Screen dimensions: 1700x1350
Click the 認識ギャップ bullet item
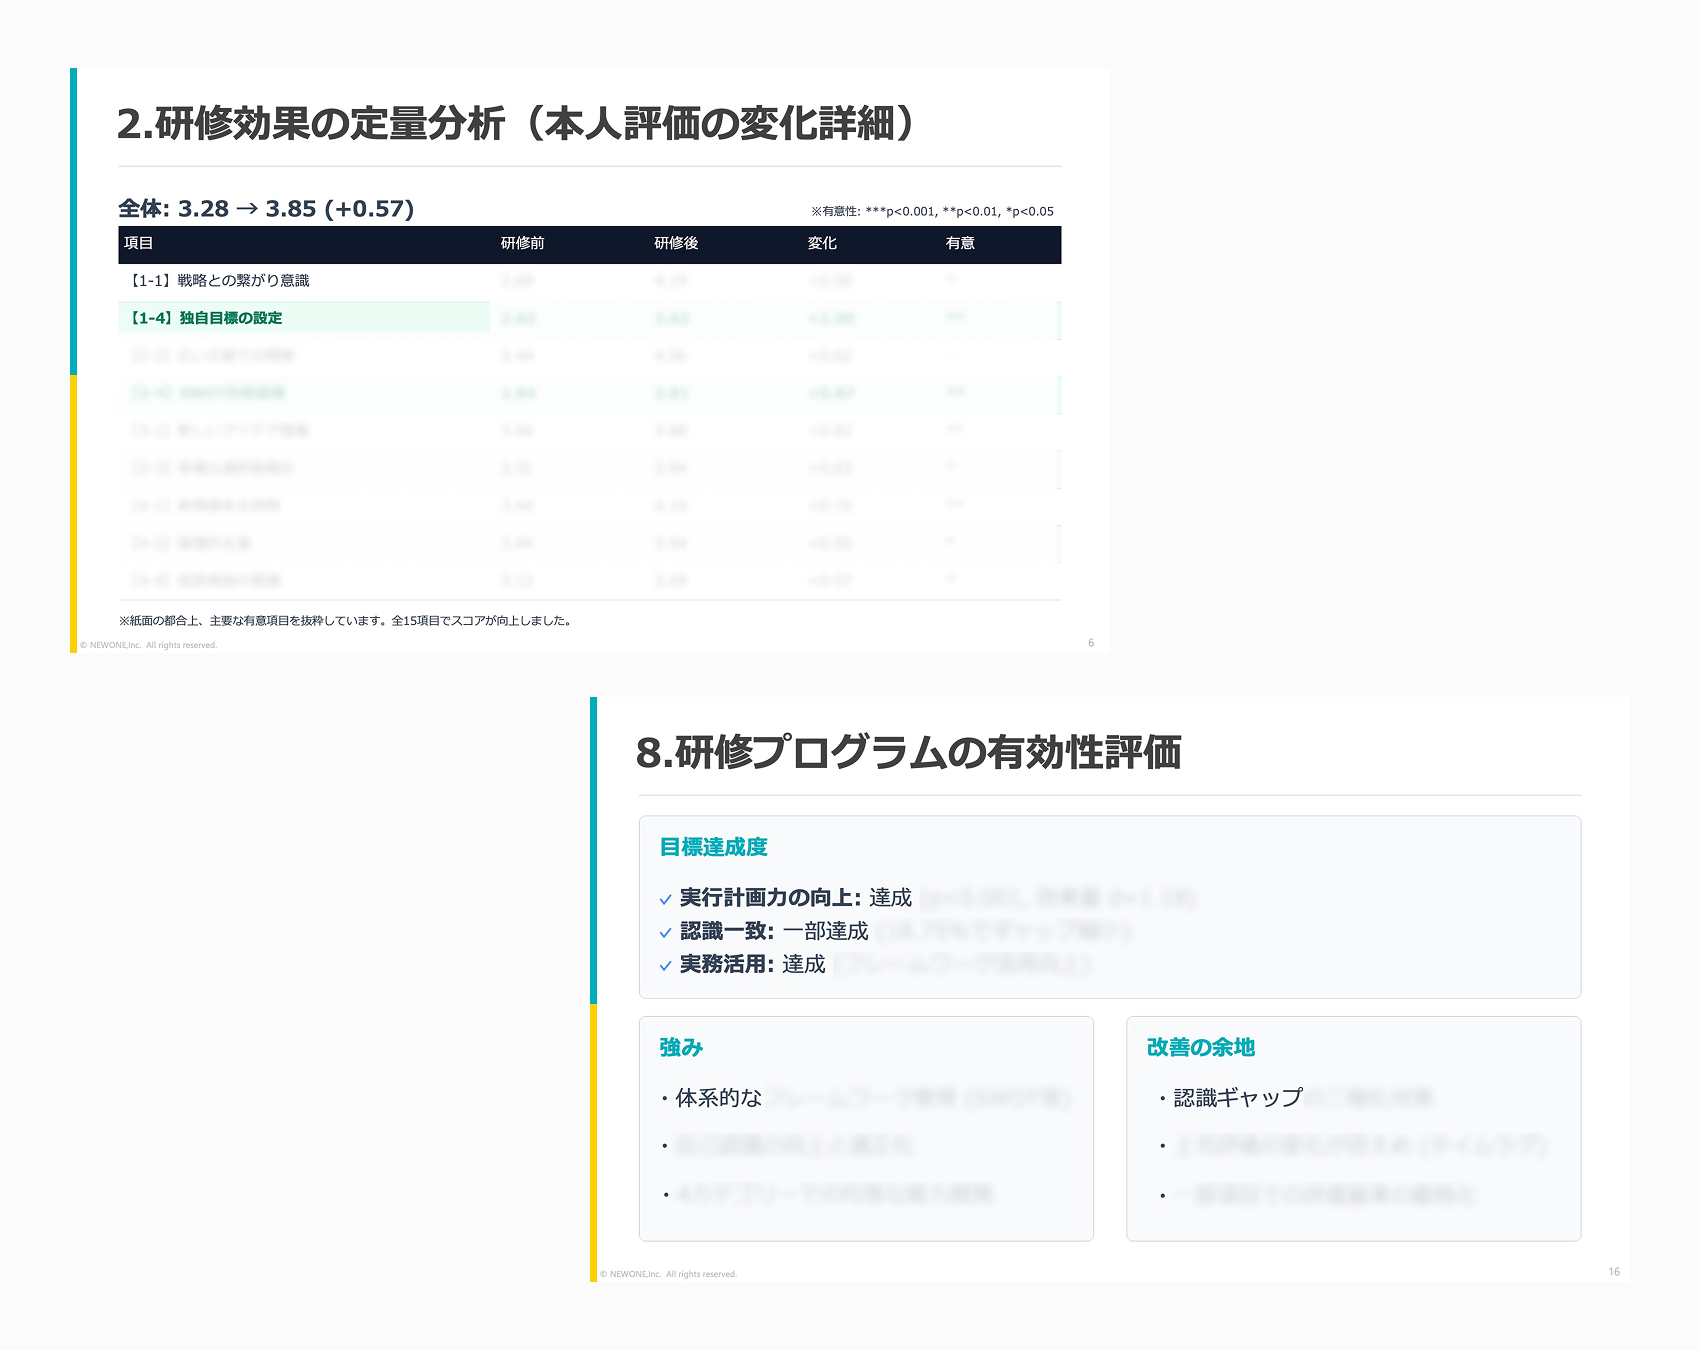tap(1237, 1098)
